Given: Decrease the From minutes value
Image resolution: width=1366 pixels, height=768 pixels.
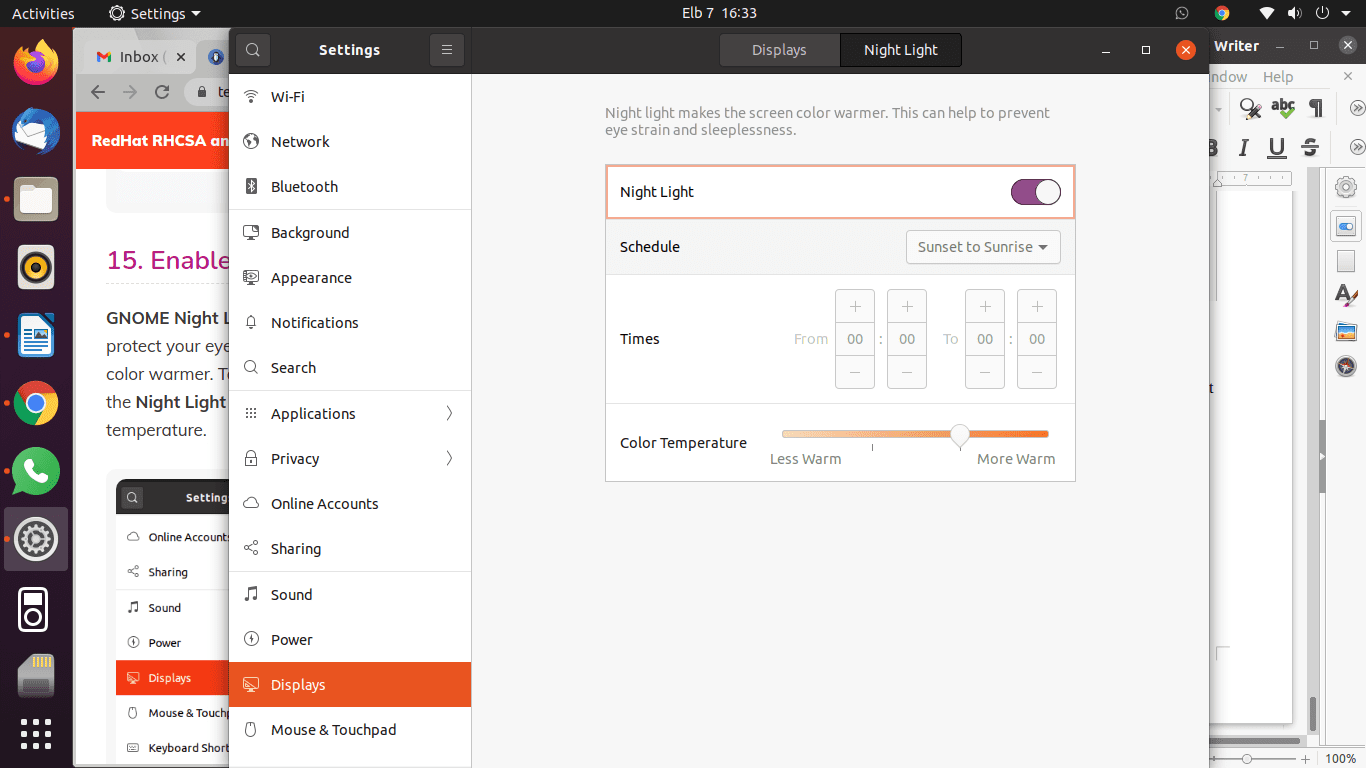Looking at the screenshot, I should pyautogui.click(x=907, y=372).
